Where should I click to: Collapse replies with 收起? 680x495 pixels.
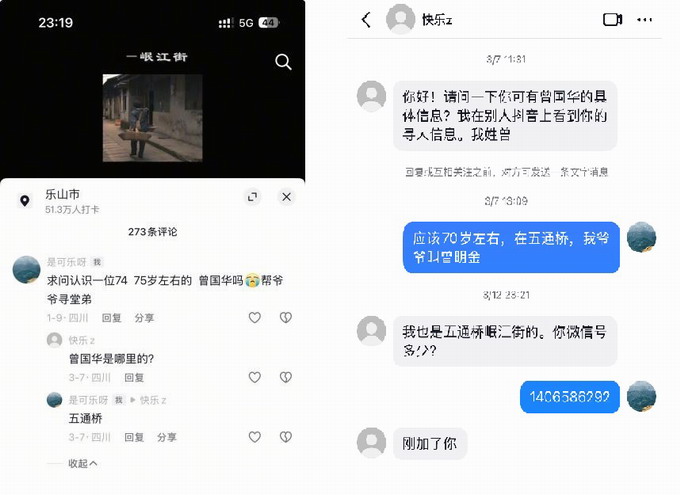[x=82, y=464]
